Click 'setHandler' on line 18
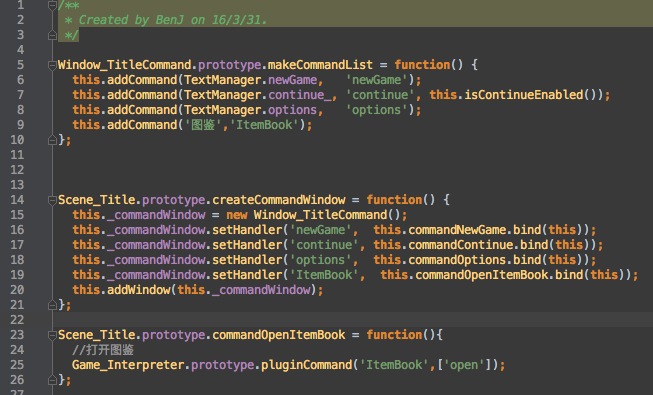653x395 pixels. coord(247,260)
